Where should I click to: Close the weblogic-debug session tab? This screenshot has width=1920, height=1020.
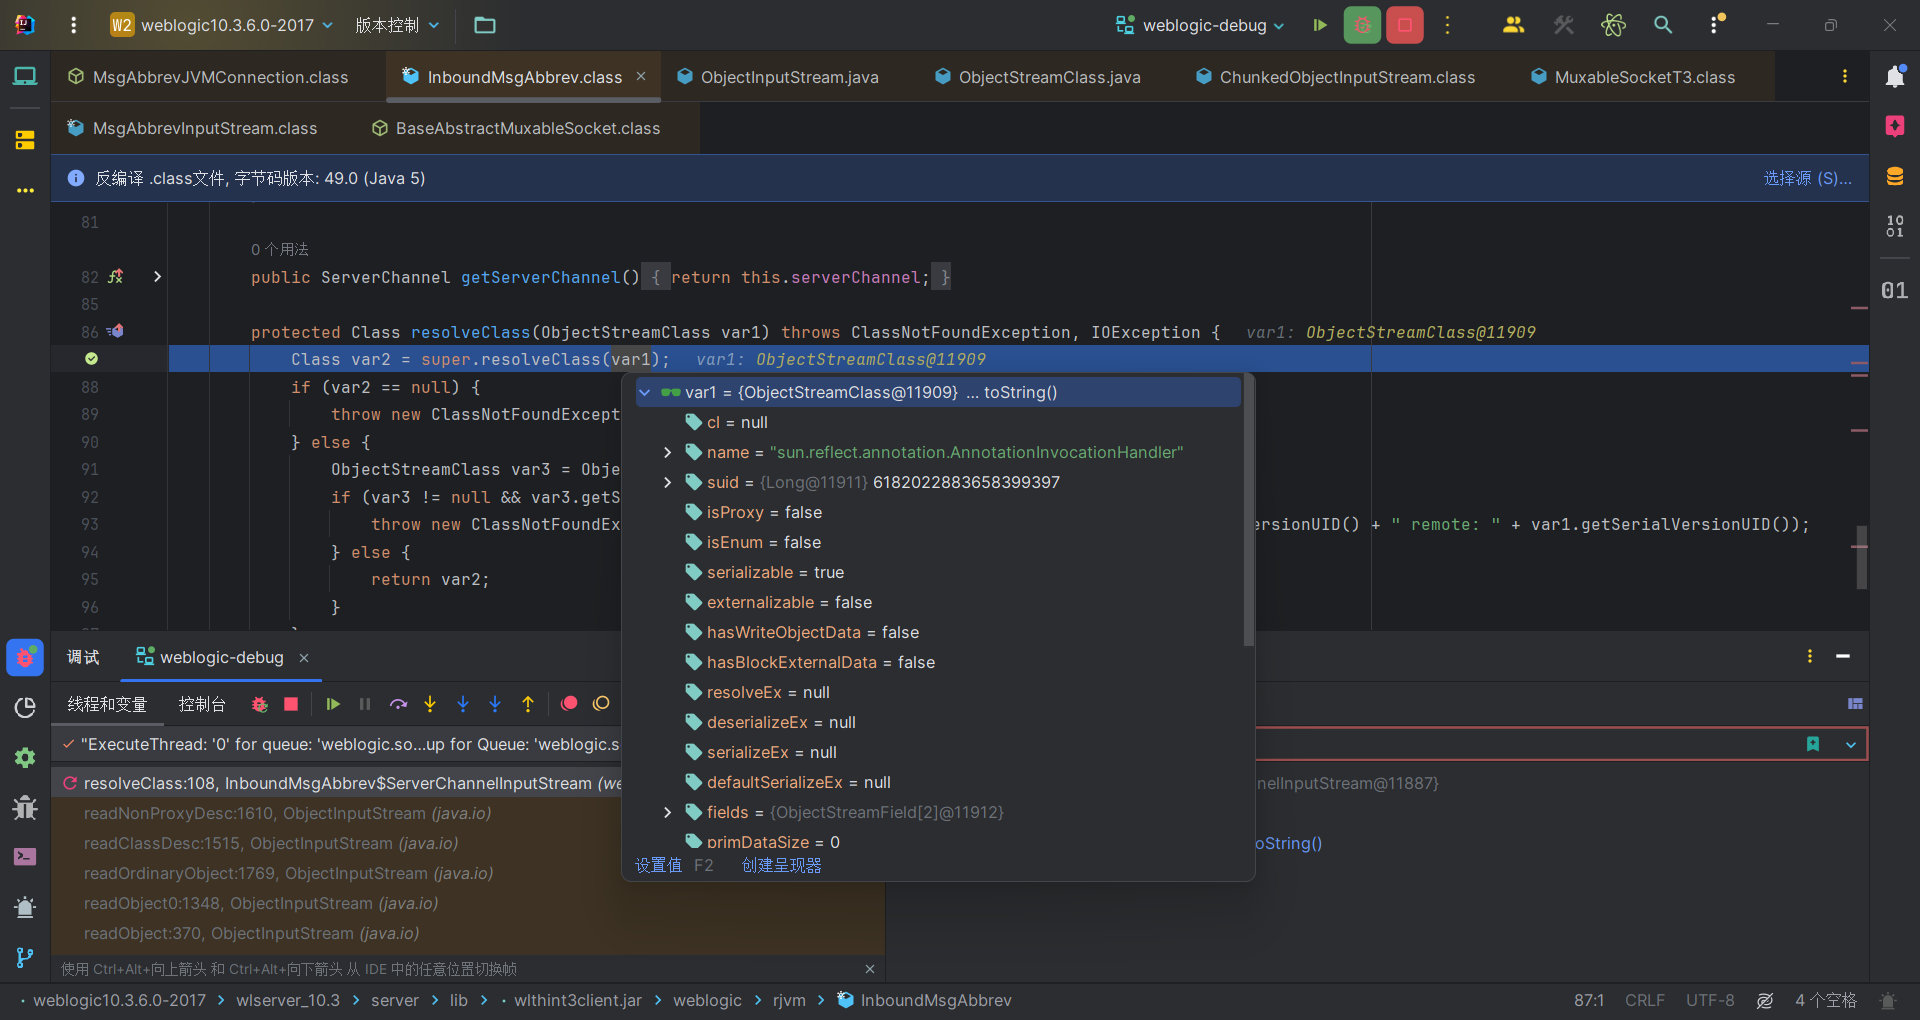tap(304, 657)
